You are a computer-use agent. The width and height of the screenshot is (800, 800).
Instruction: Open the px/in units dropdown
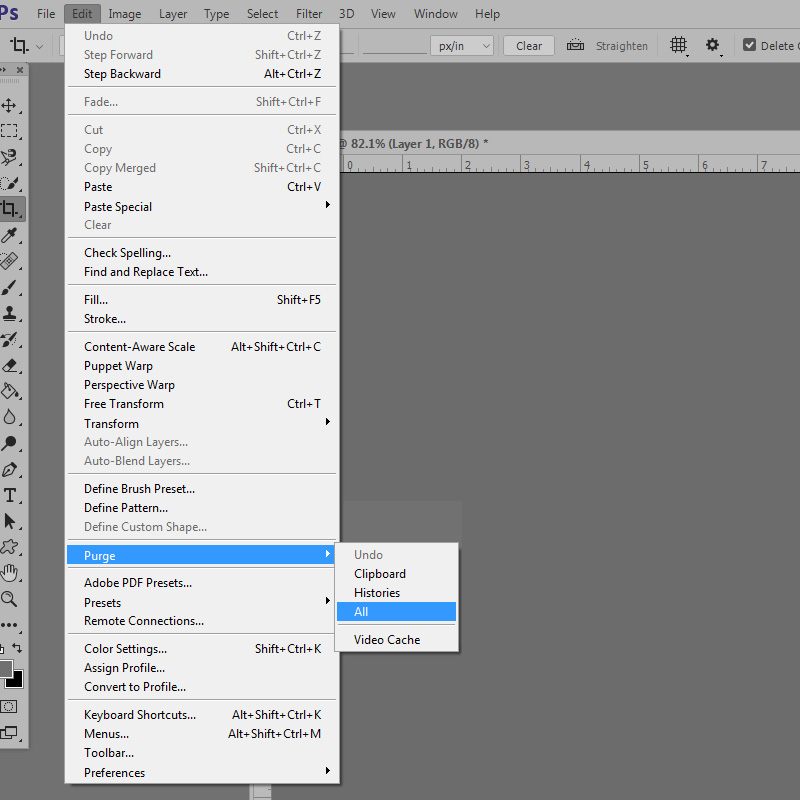tap(462, 46)
